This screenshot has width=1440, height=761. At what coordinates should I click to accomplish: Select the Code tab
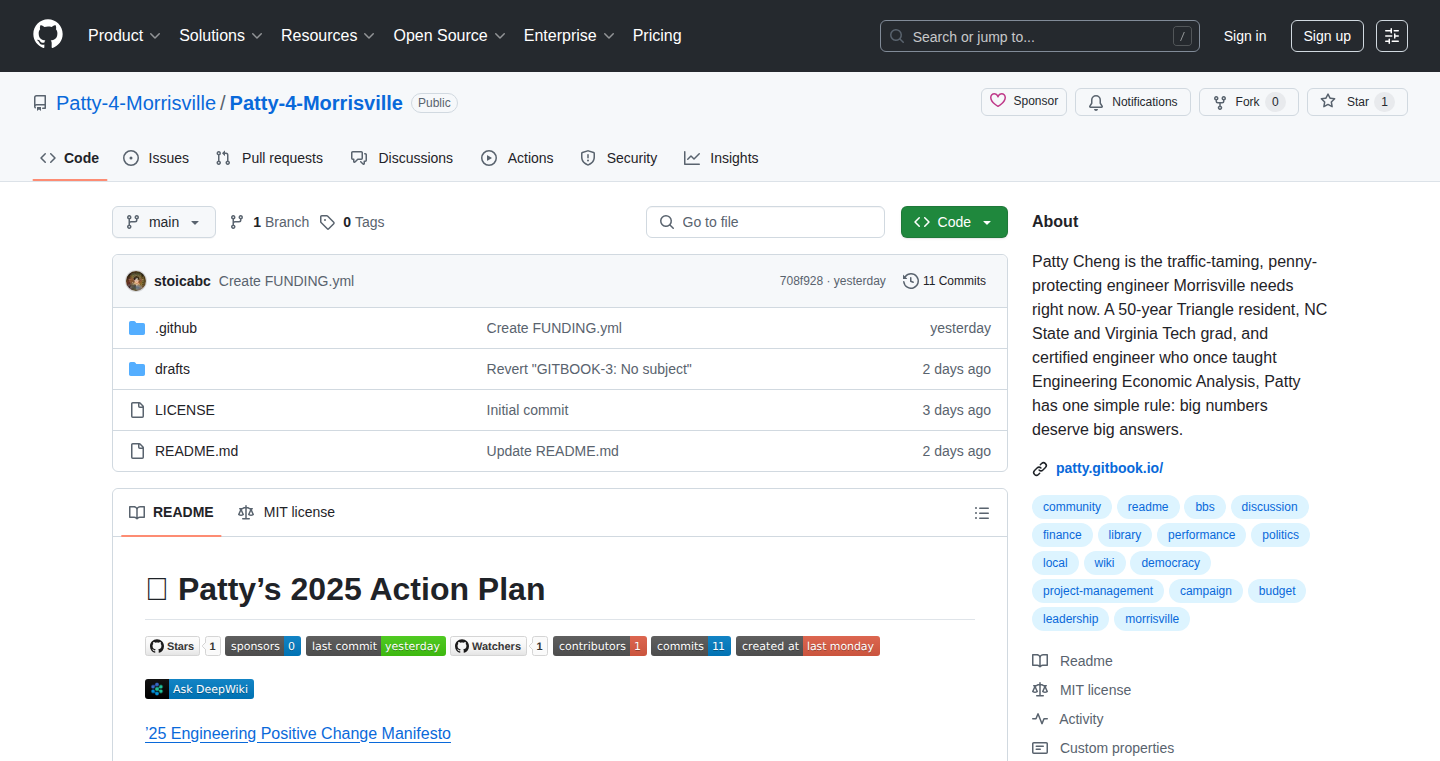[70, 158]
